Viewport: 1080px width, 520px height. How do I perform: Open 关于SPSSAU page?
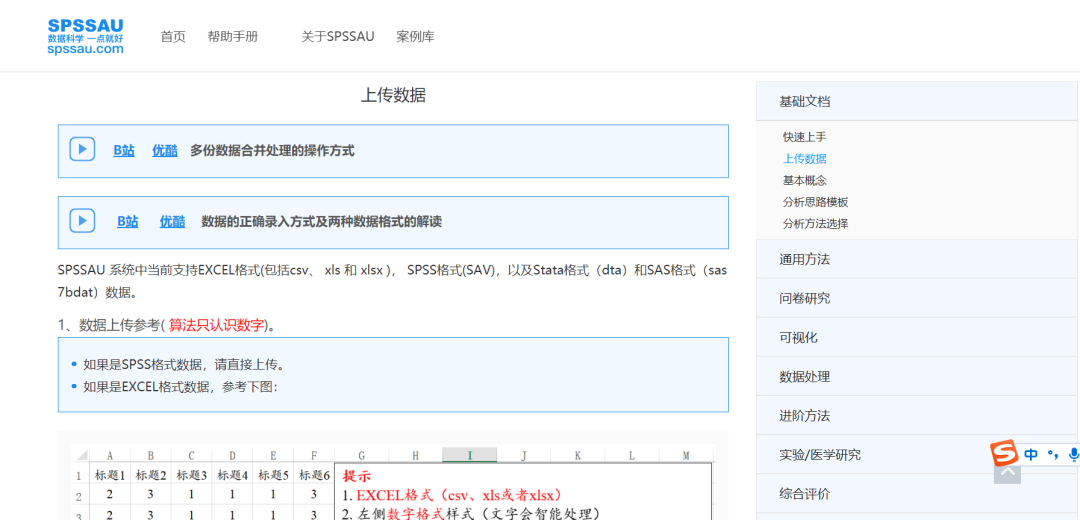pos(338,37)
